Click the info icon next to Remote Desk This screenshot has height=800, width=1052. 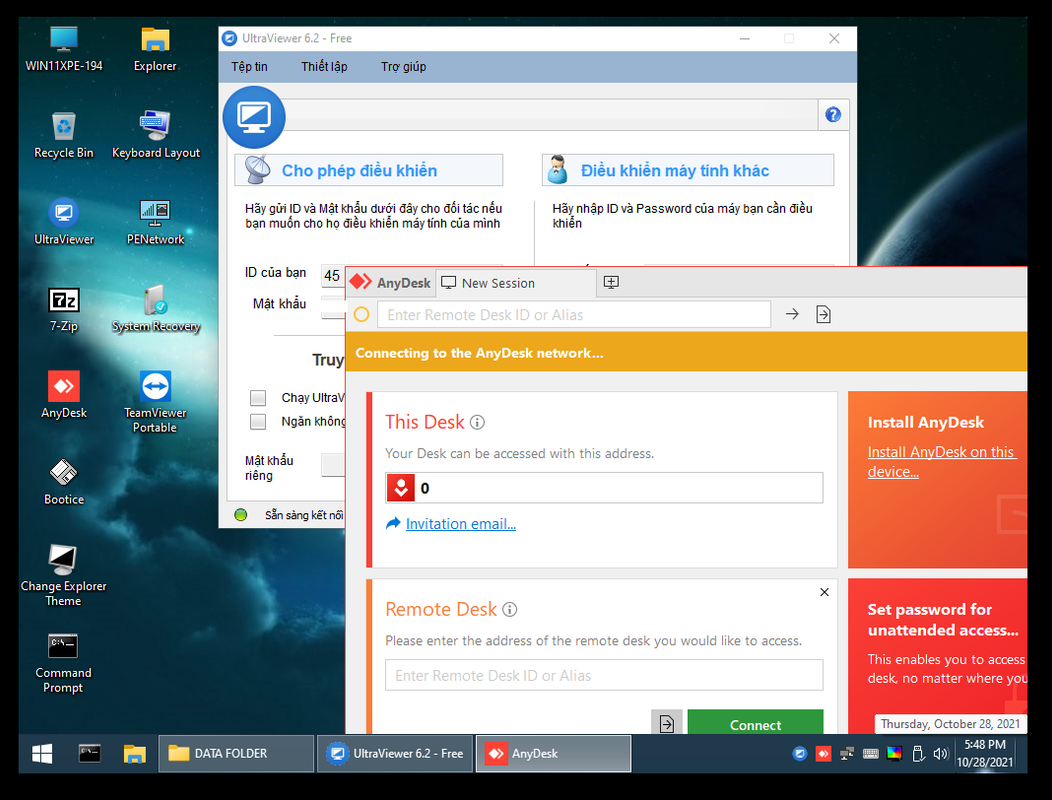click(x=510, y=609)
